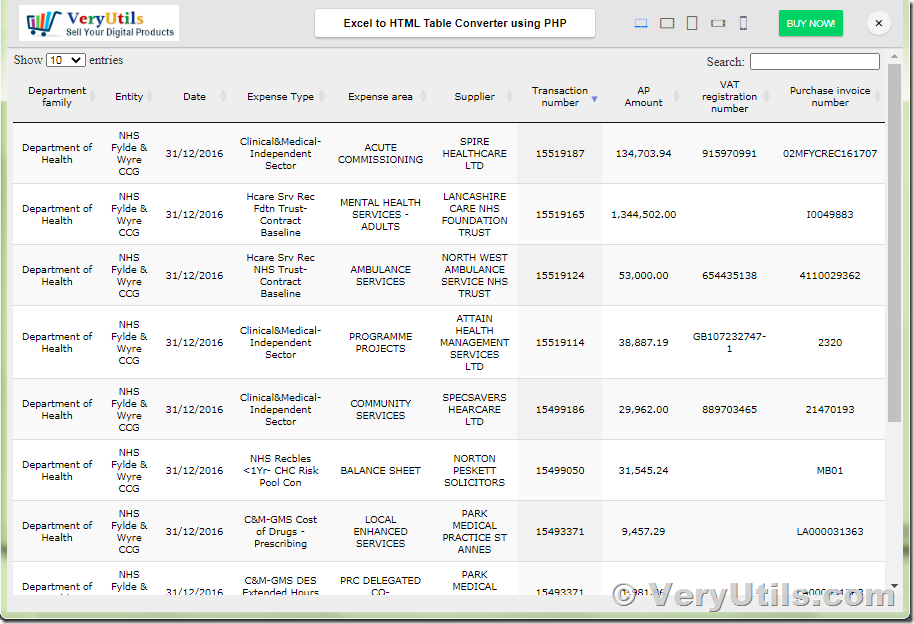Switch preview to portrait phone view

pyautogui.click(x=743, y=23)
